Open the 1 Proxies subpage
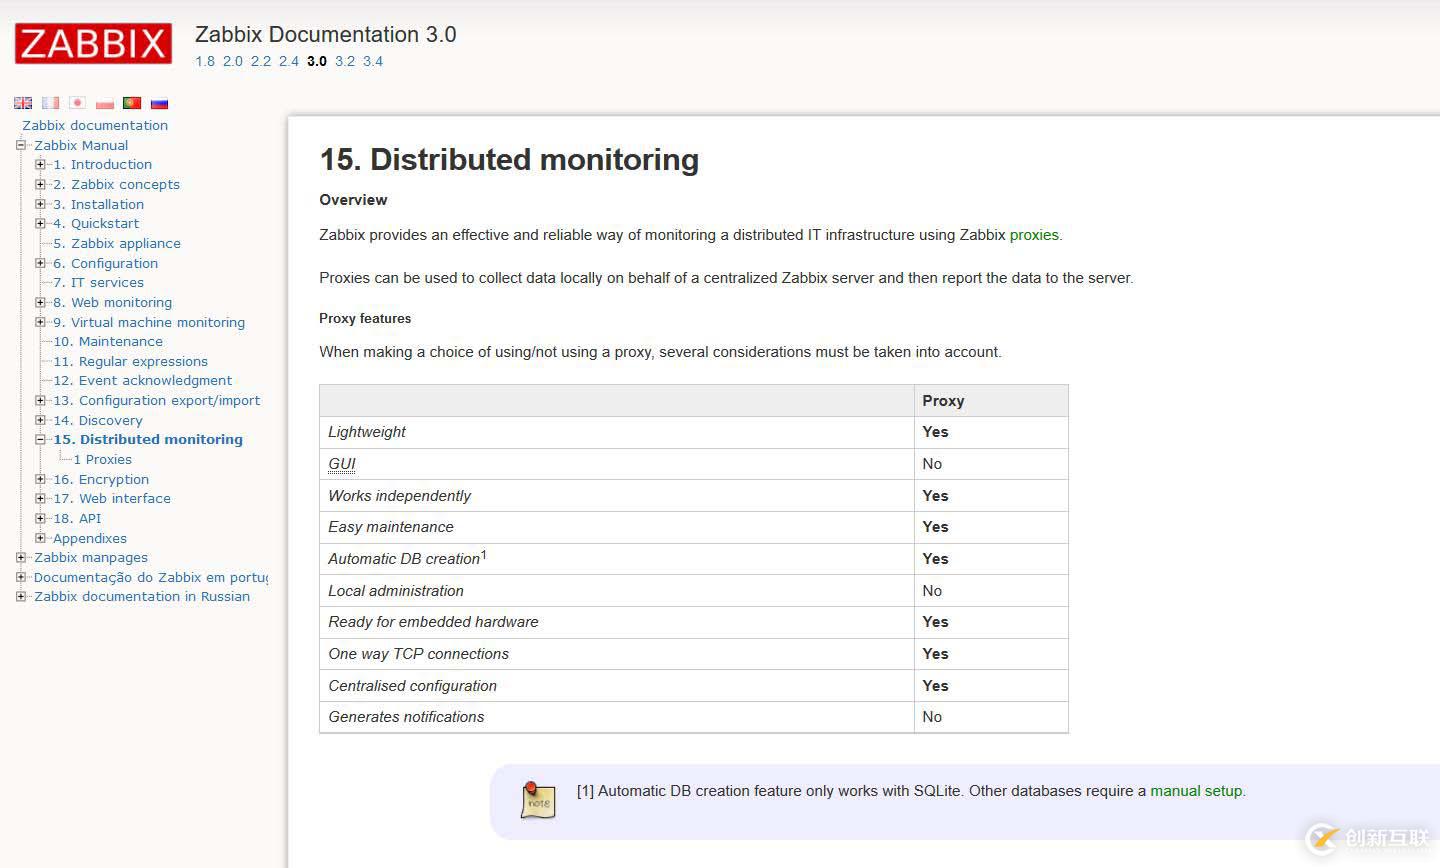 click(103, 459)
